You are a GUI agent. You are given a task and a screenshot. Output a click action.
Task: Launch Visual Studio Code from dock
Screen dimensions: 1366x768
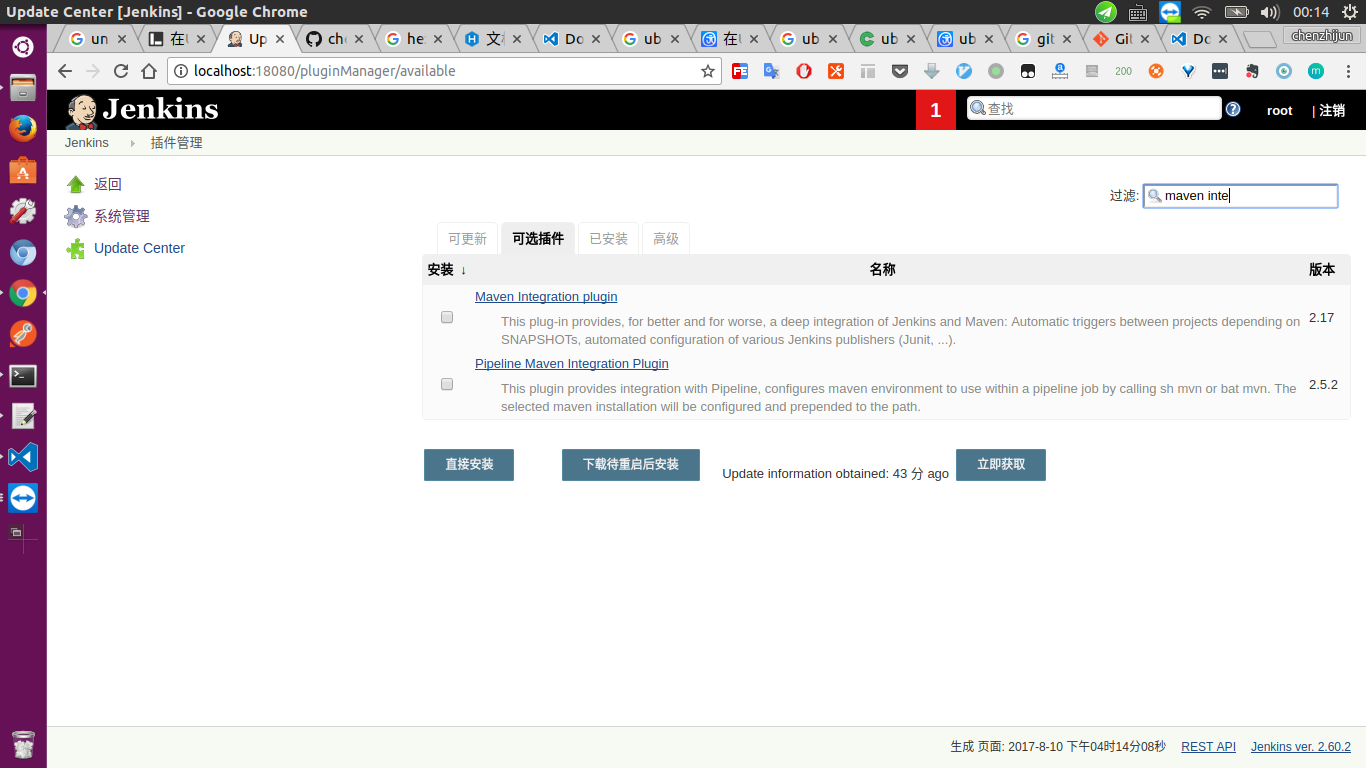pyautogui.click(x=23, y=457)
